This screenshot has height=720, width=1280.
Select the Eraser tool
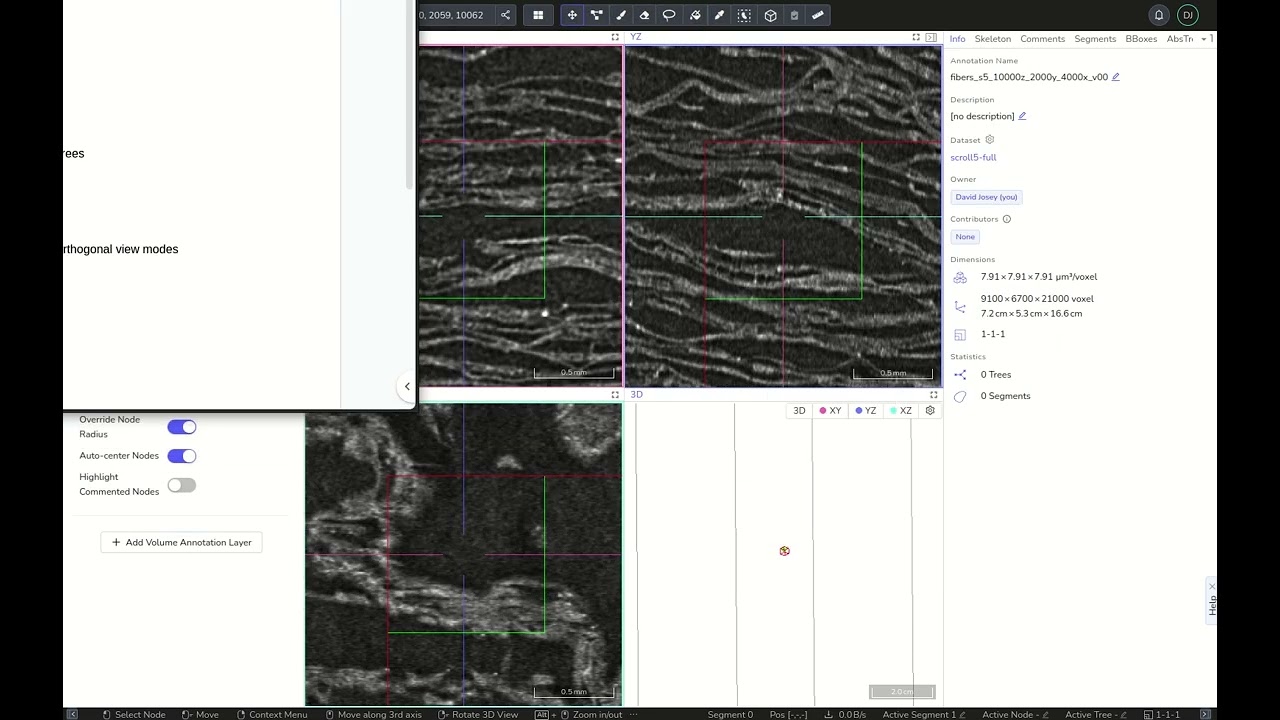pos(645,15)
